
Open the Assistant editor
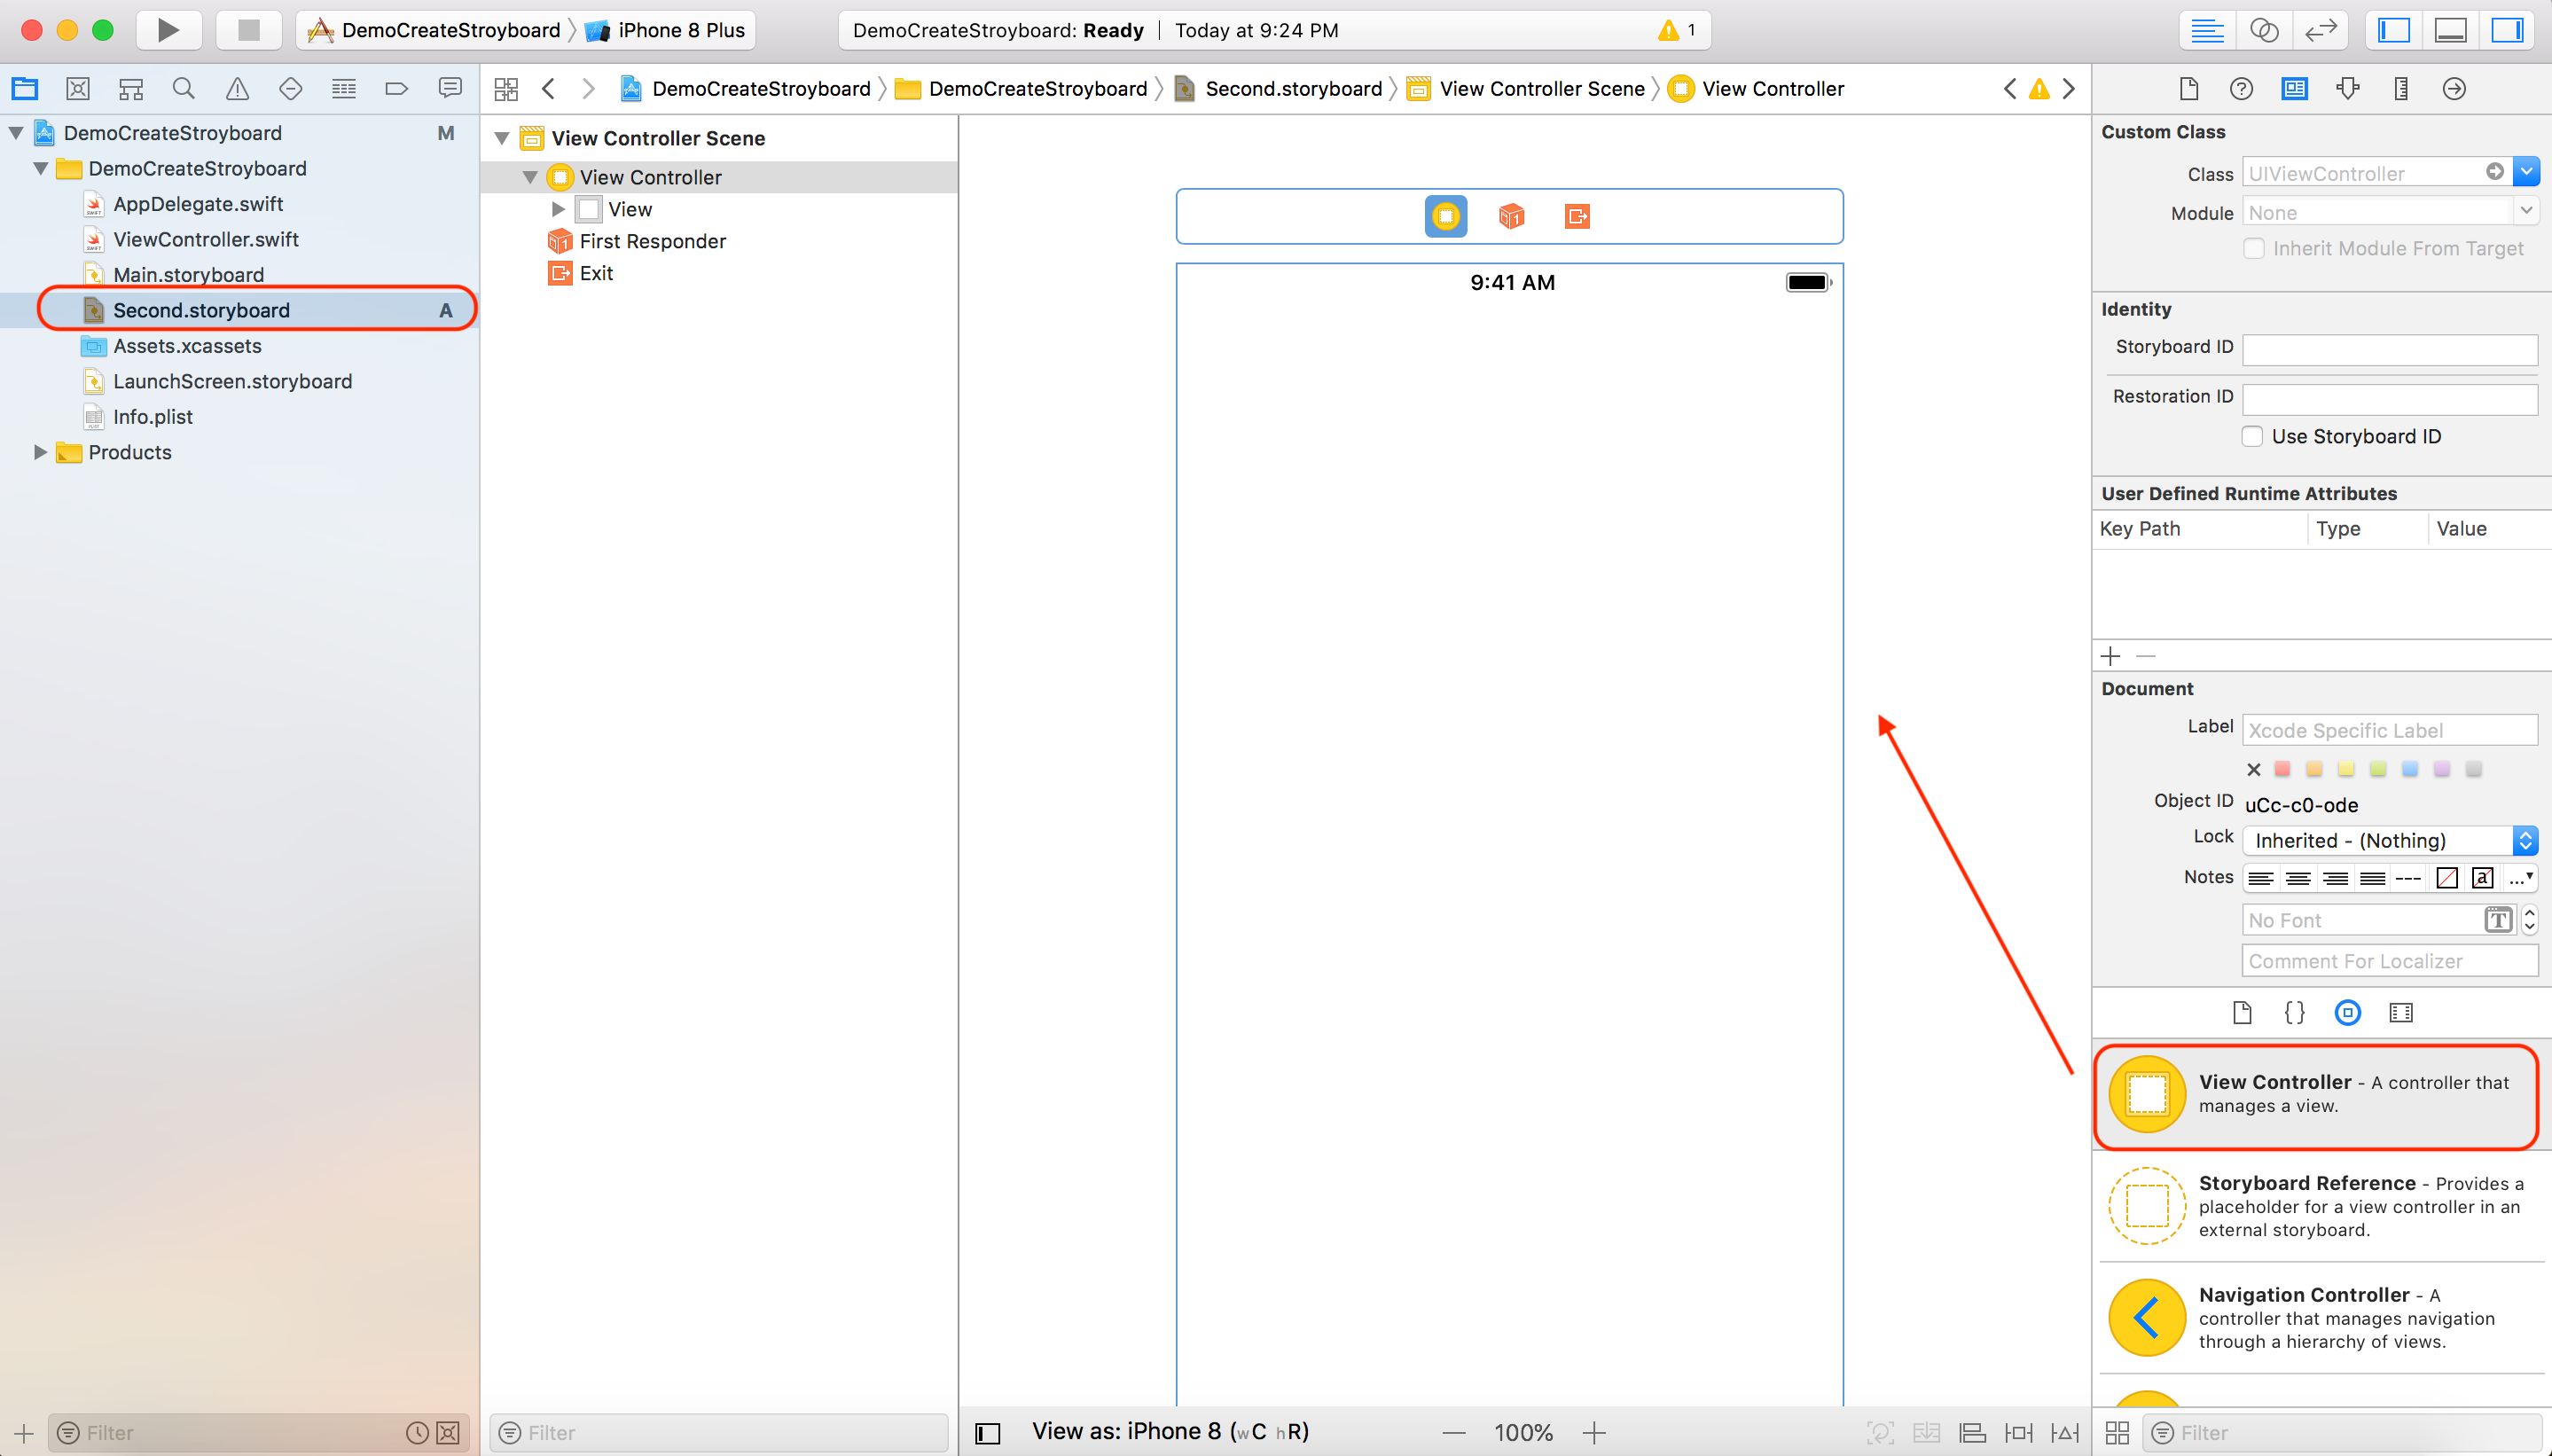2265,30
